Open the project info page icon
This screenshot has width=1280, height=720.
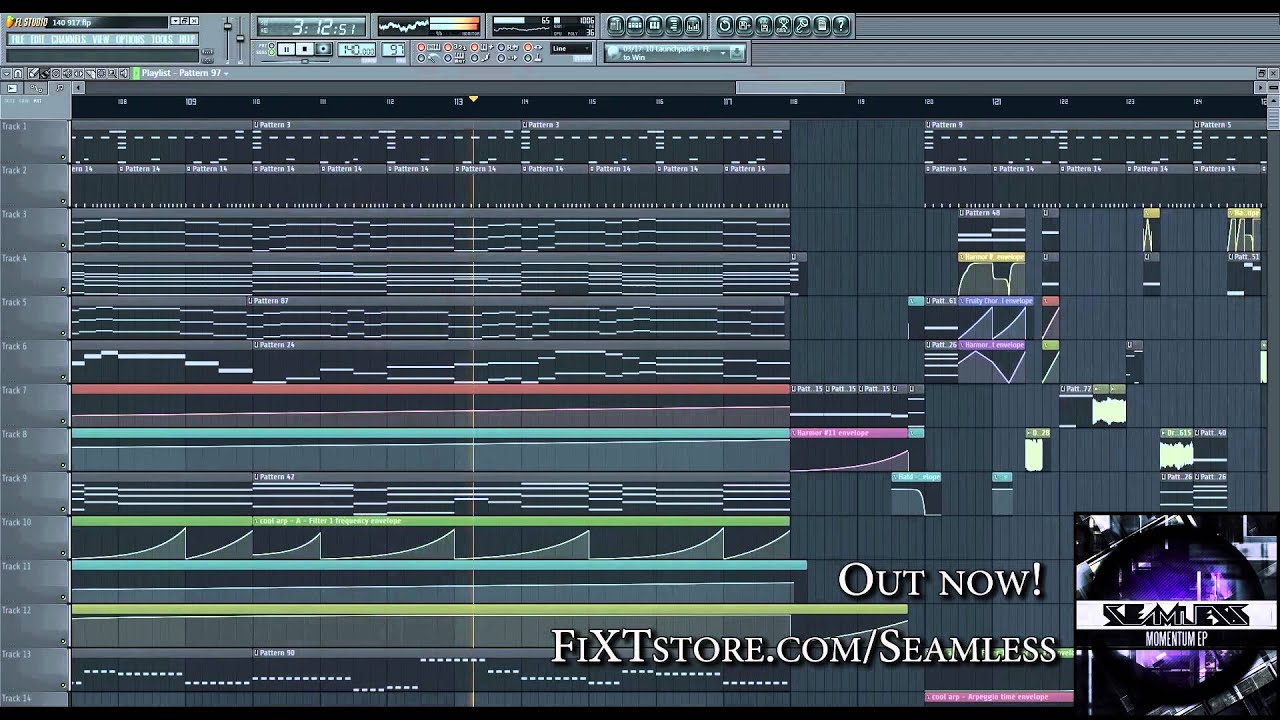point(821,25)
